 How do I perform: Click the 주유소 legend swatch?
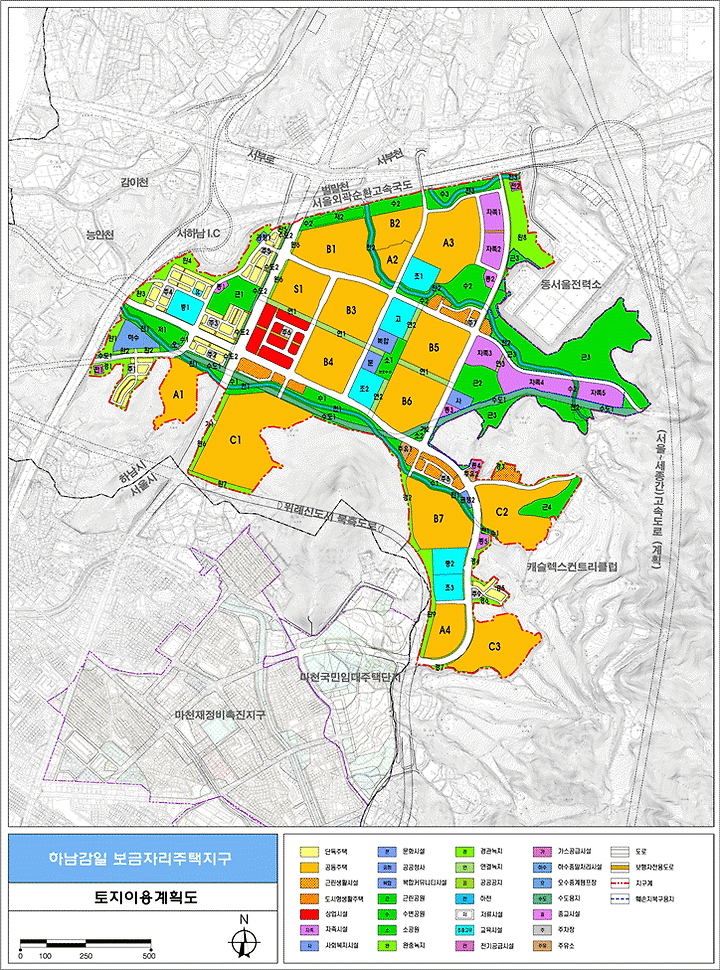tap(541, 946)
